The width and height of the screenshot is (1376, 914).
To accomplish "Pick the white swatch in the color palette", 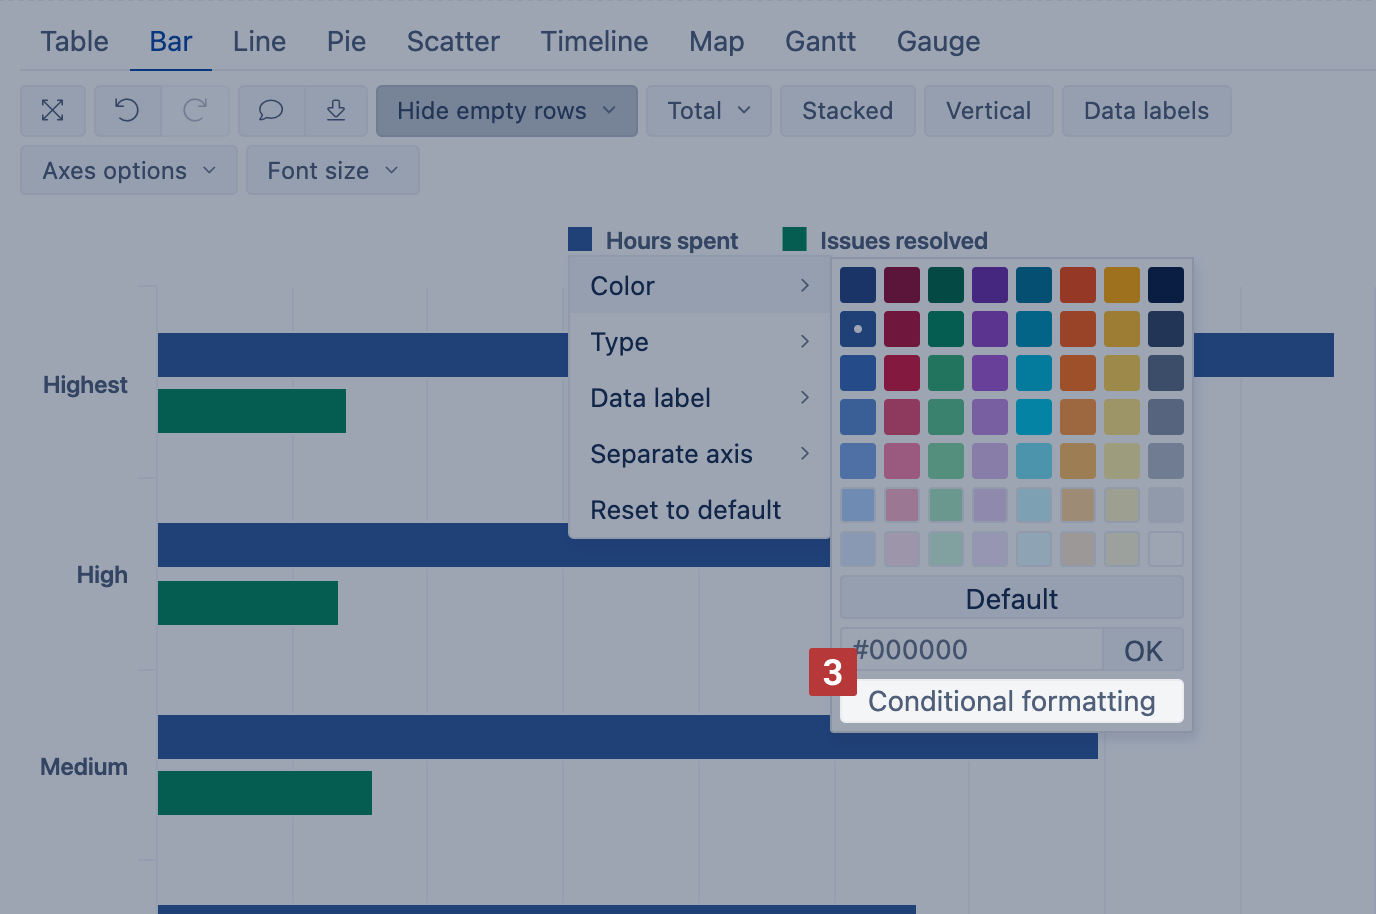I will pyautogui.click(x=1166, y=549).
